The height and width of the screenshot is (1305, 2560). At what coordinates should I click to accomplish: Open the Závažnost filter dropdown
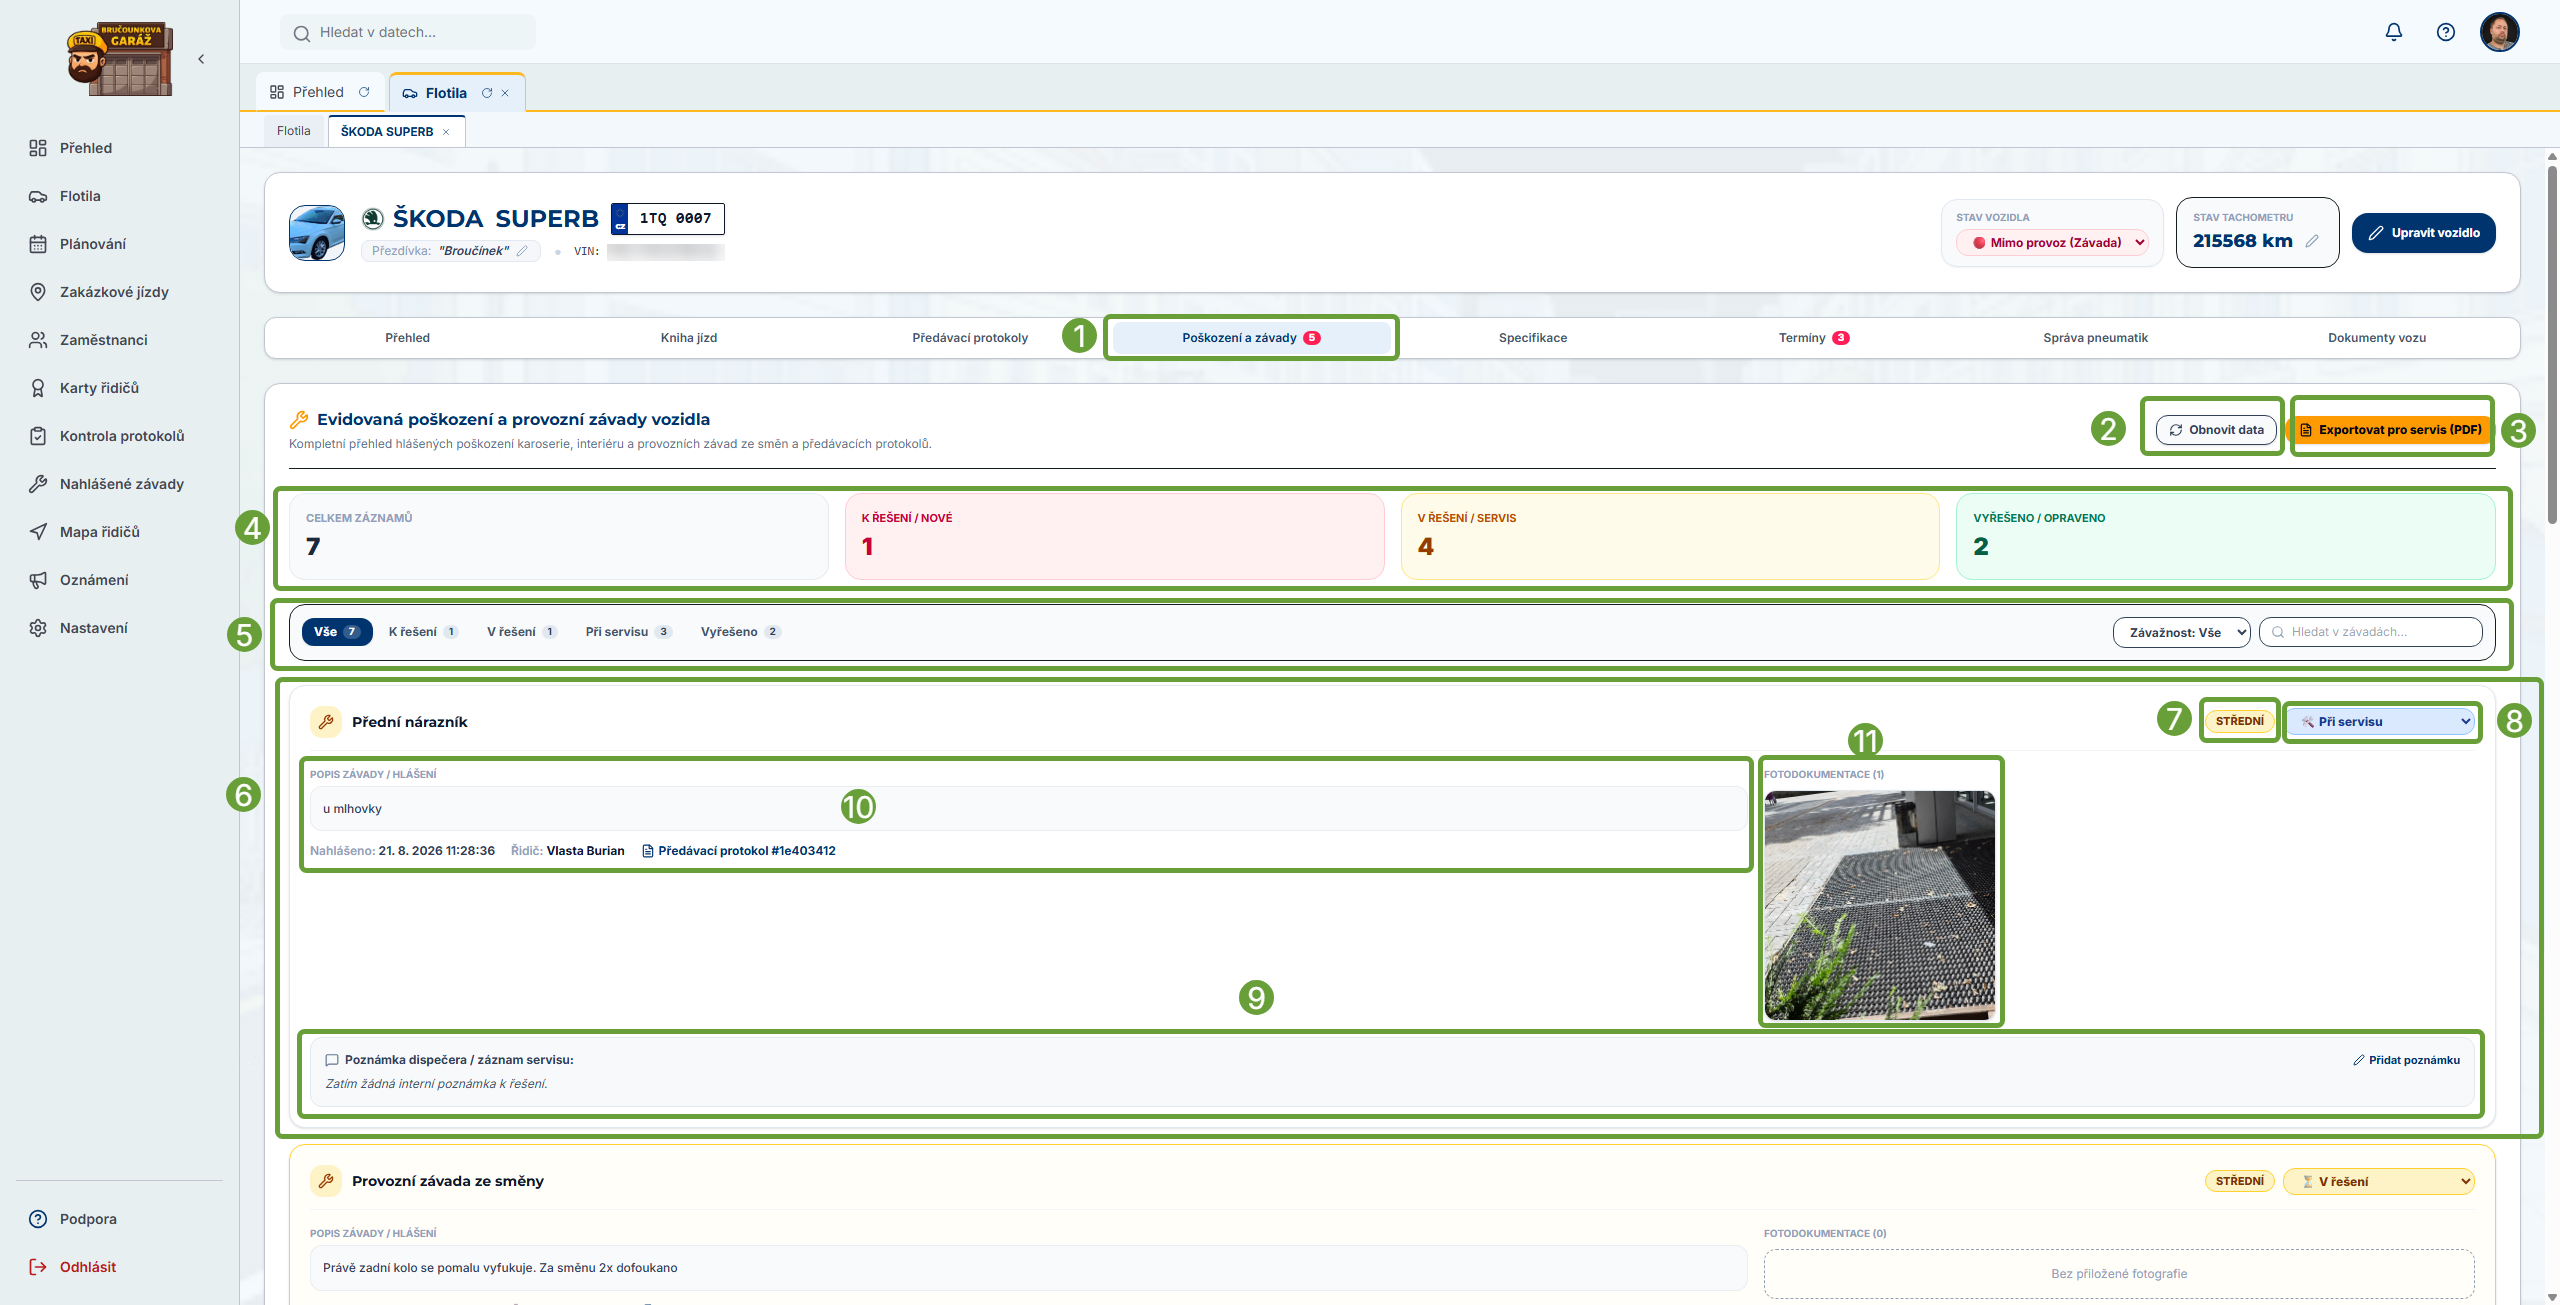pos(2181,632)
